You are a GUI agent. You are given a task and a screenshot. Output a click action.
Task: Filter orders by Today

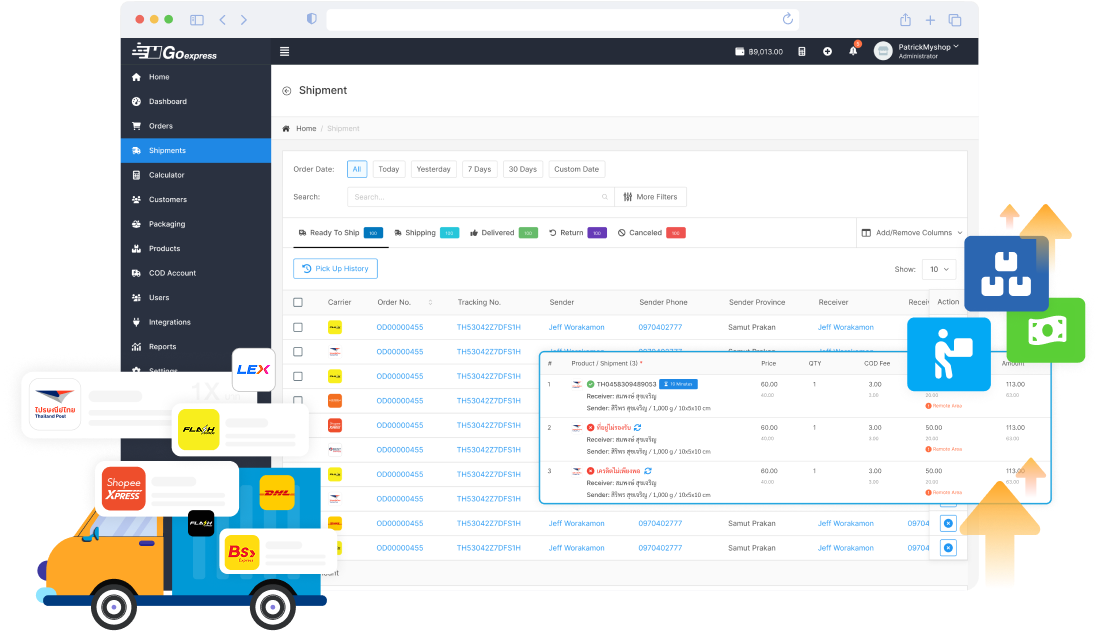coord(389,170)
